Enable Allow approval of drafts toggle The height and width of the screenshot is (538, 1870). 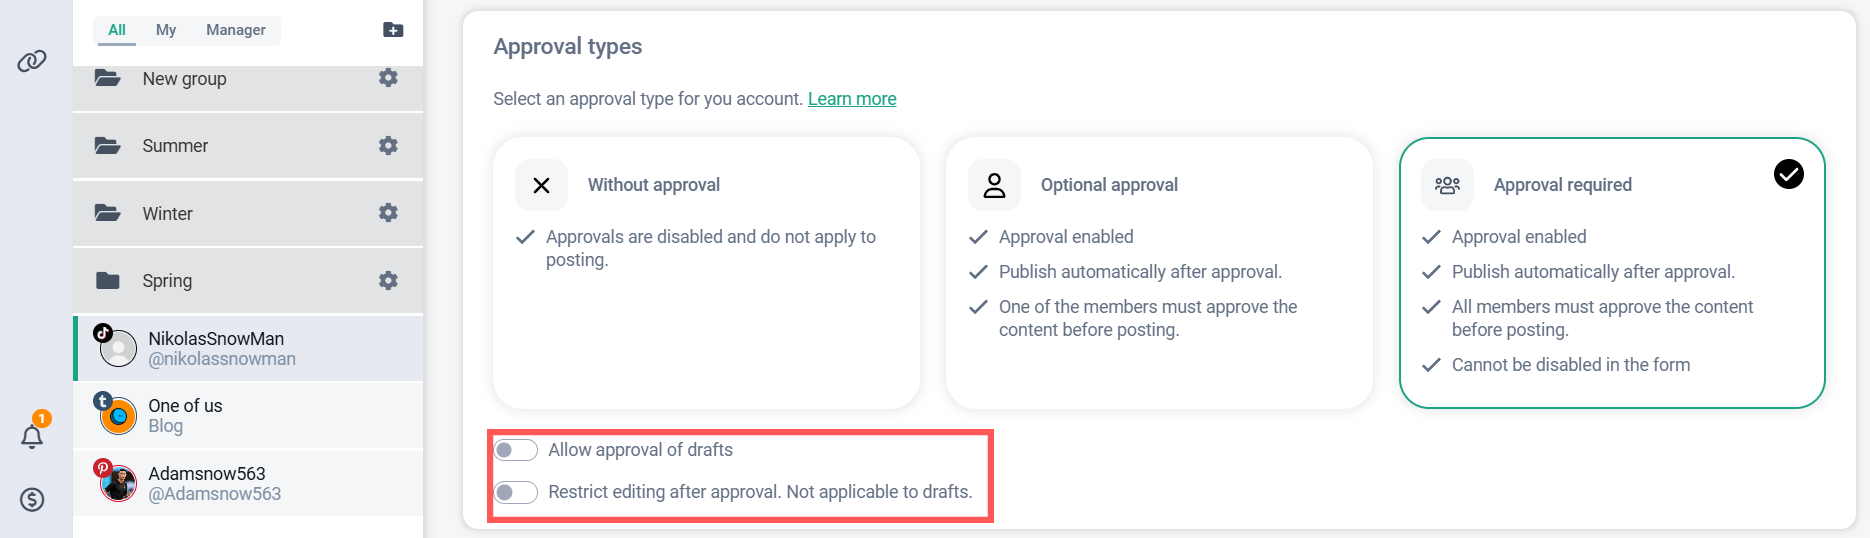[x=516, y=450]
